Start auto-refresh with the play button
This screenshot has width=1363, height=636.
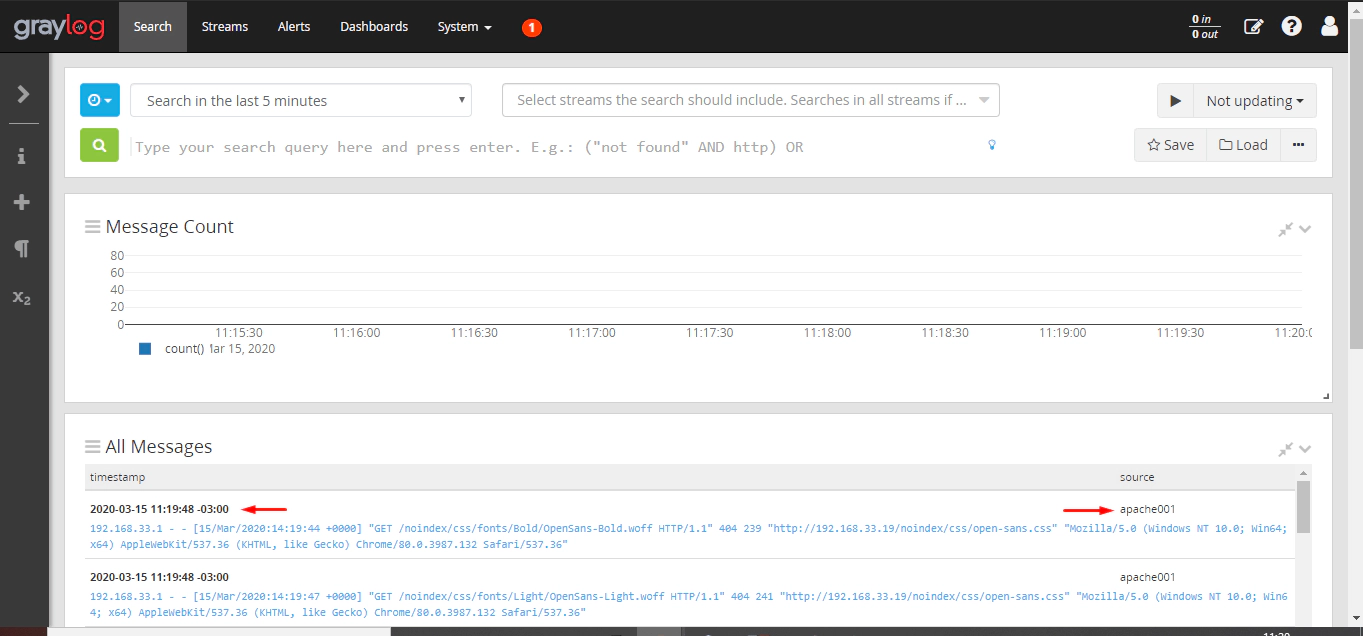point(1175,101)
